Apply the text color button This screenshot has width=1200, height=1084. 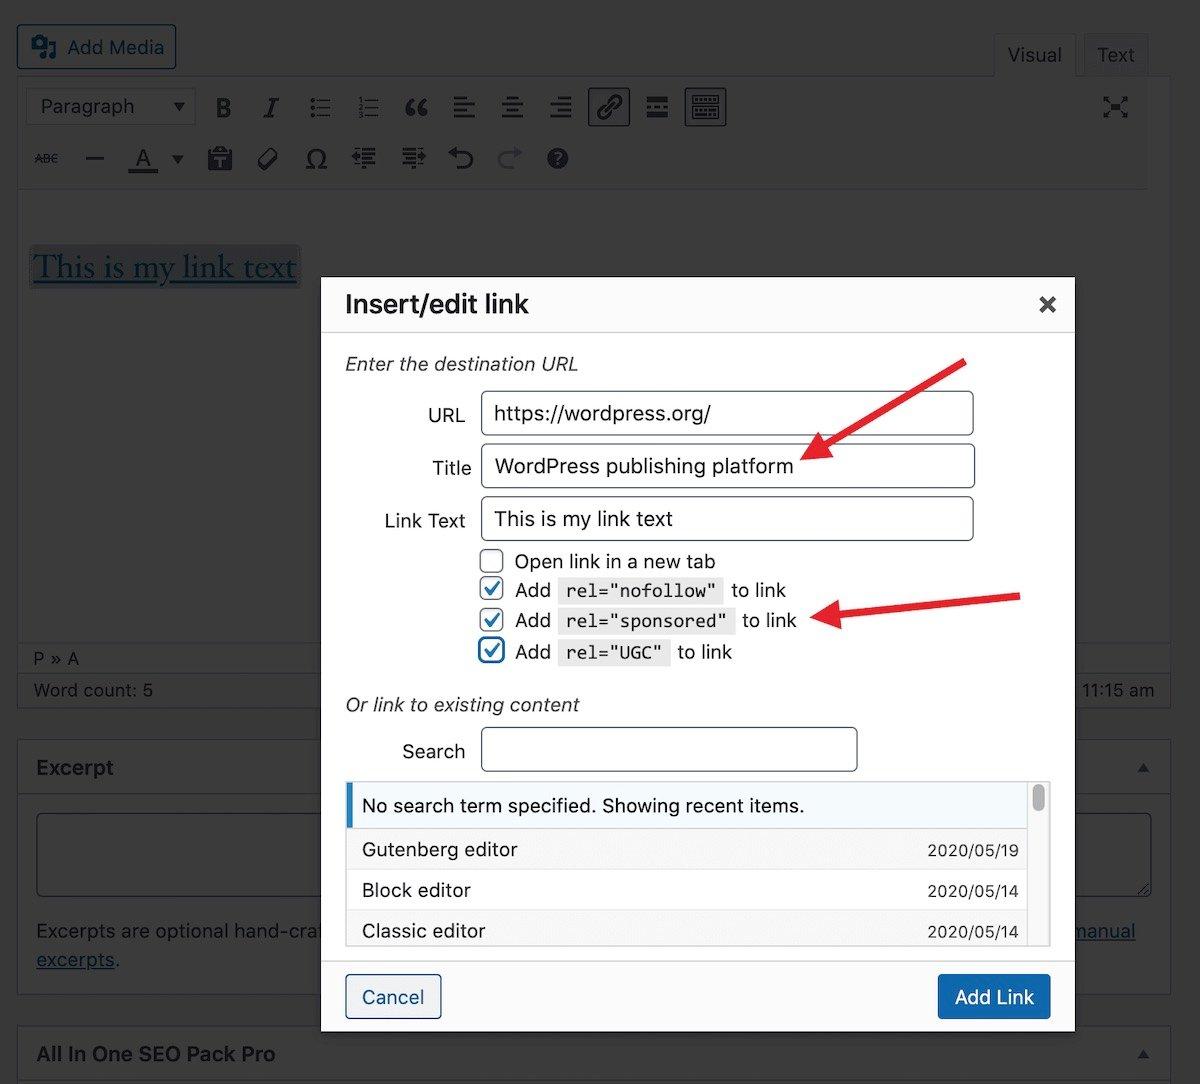click(x=144, y=158)
